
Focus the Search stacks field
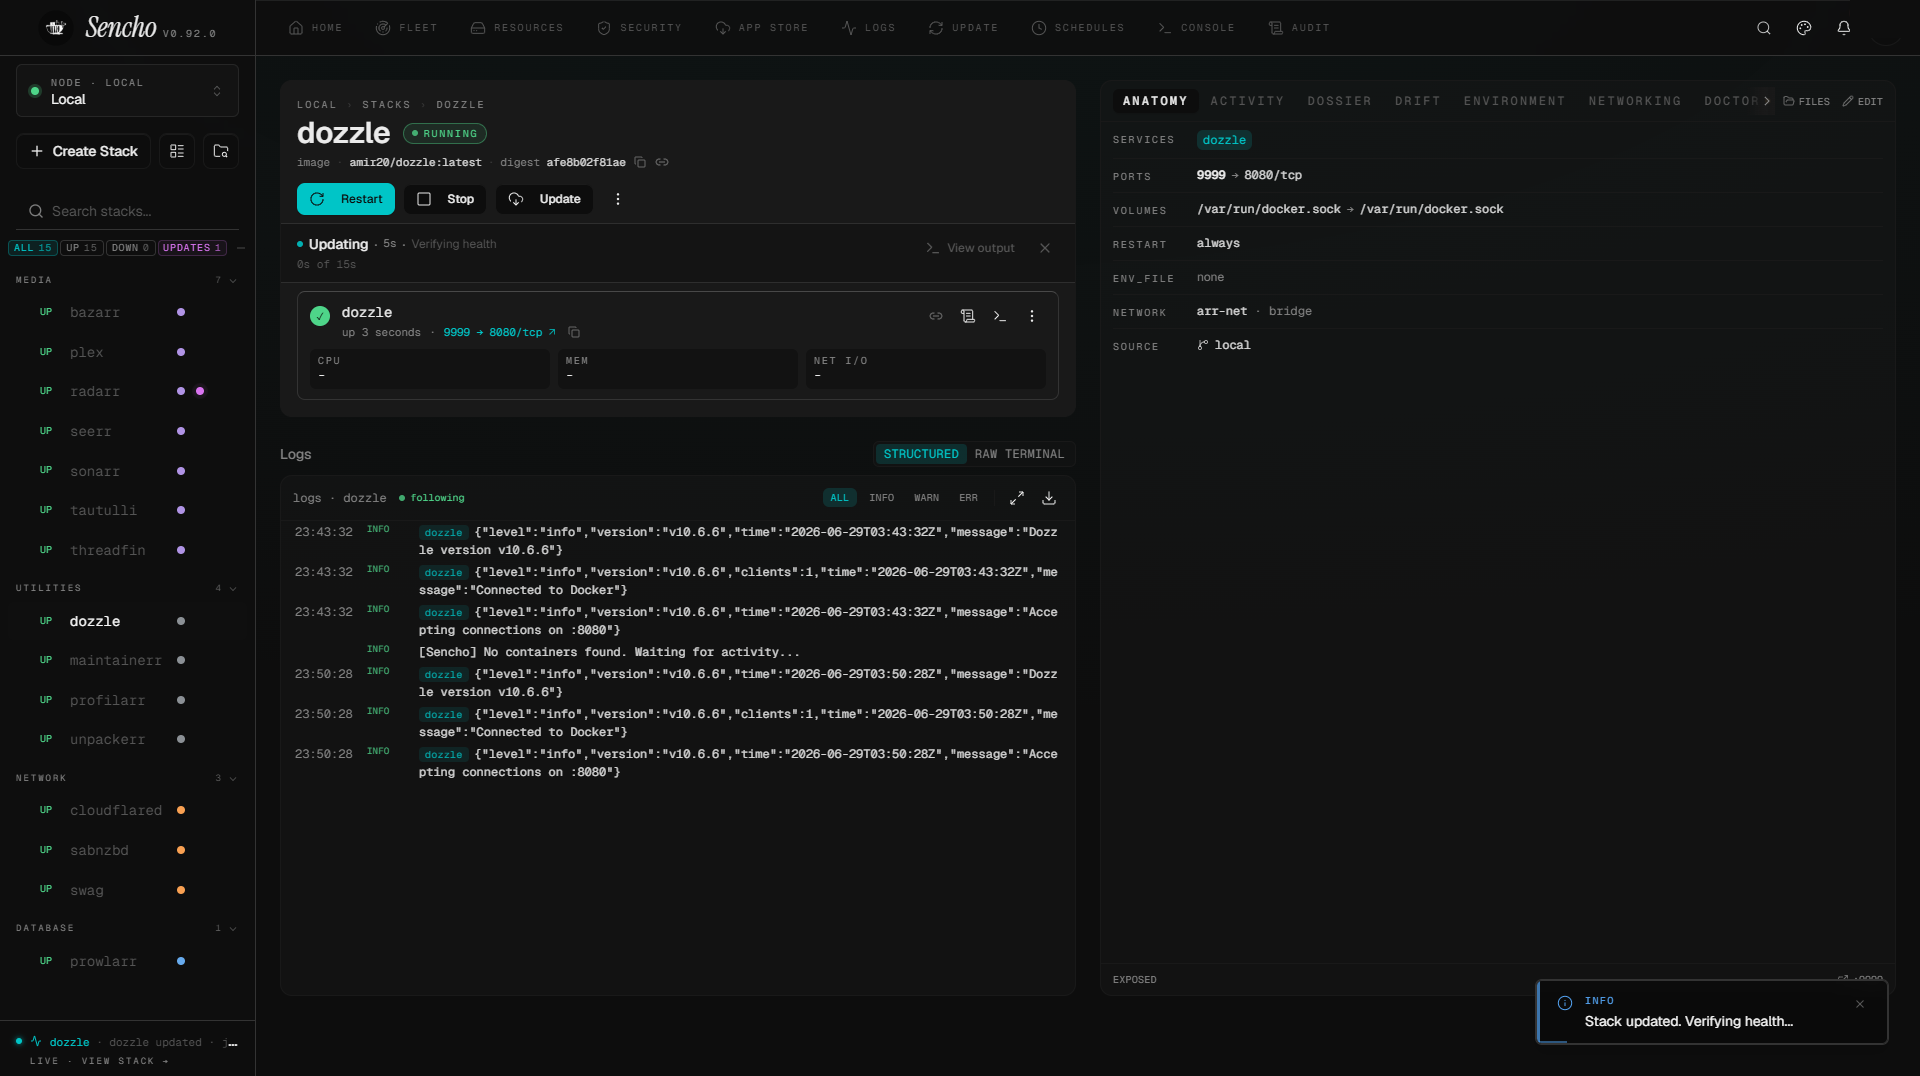tap(127, 211)
